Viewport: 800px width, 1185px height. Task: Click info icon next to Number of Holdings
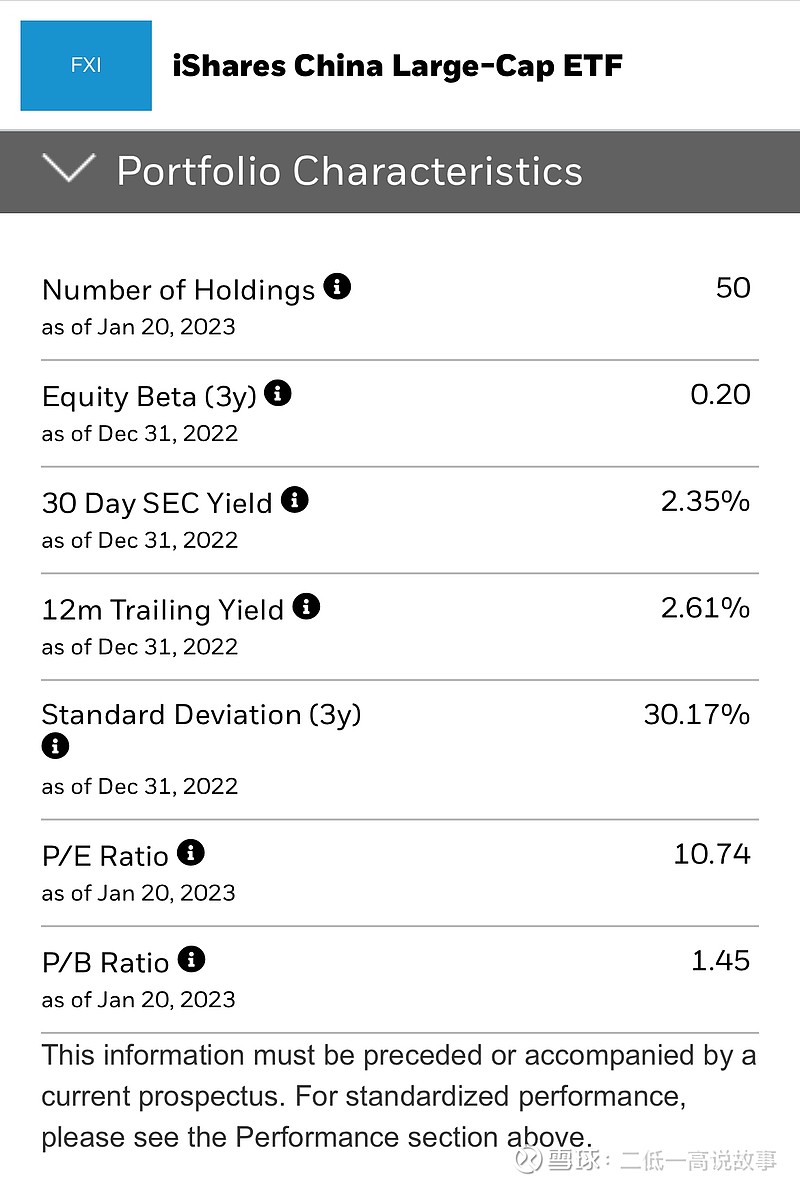[338, 288]
